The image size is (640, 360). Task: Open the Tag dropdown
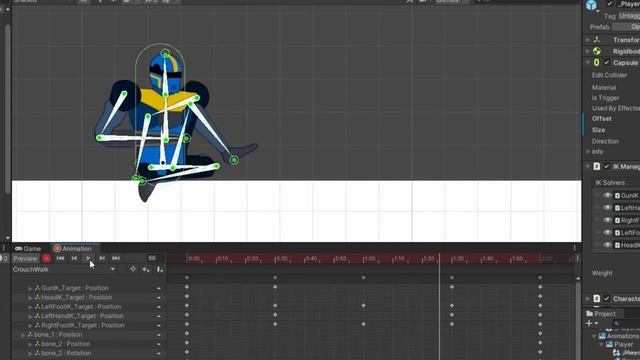[629, 16]
